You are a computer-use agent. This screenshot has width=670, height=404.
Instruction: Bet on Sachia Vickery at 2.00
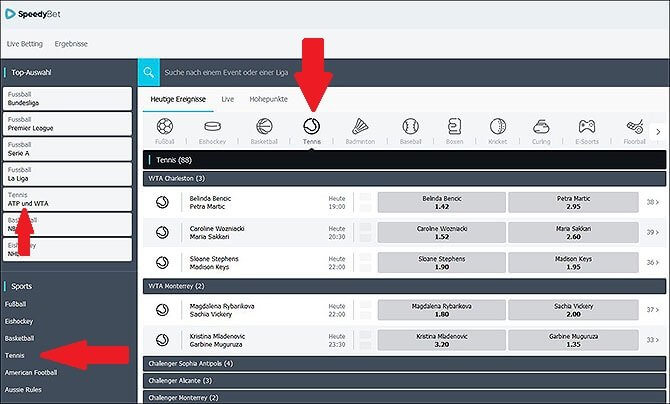point(573,310)
